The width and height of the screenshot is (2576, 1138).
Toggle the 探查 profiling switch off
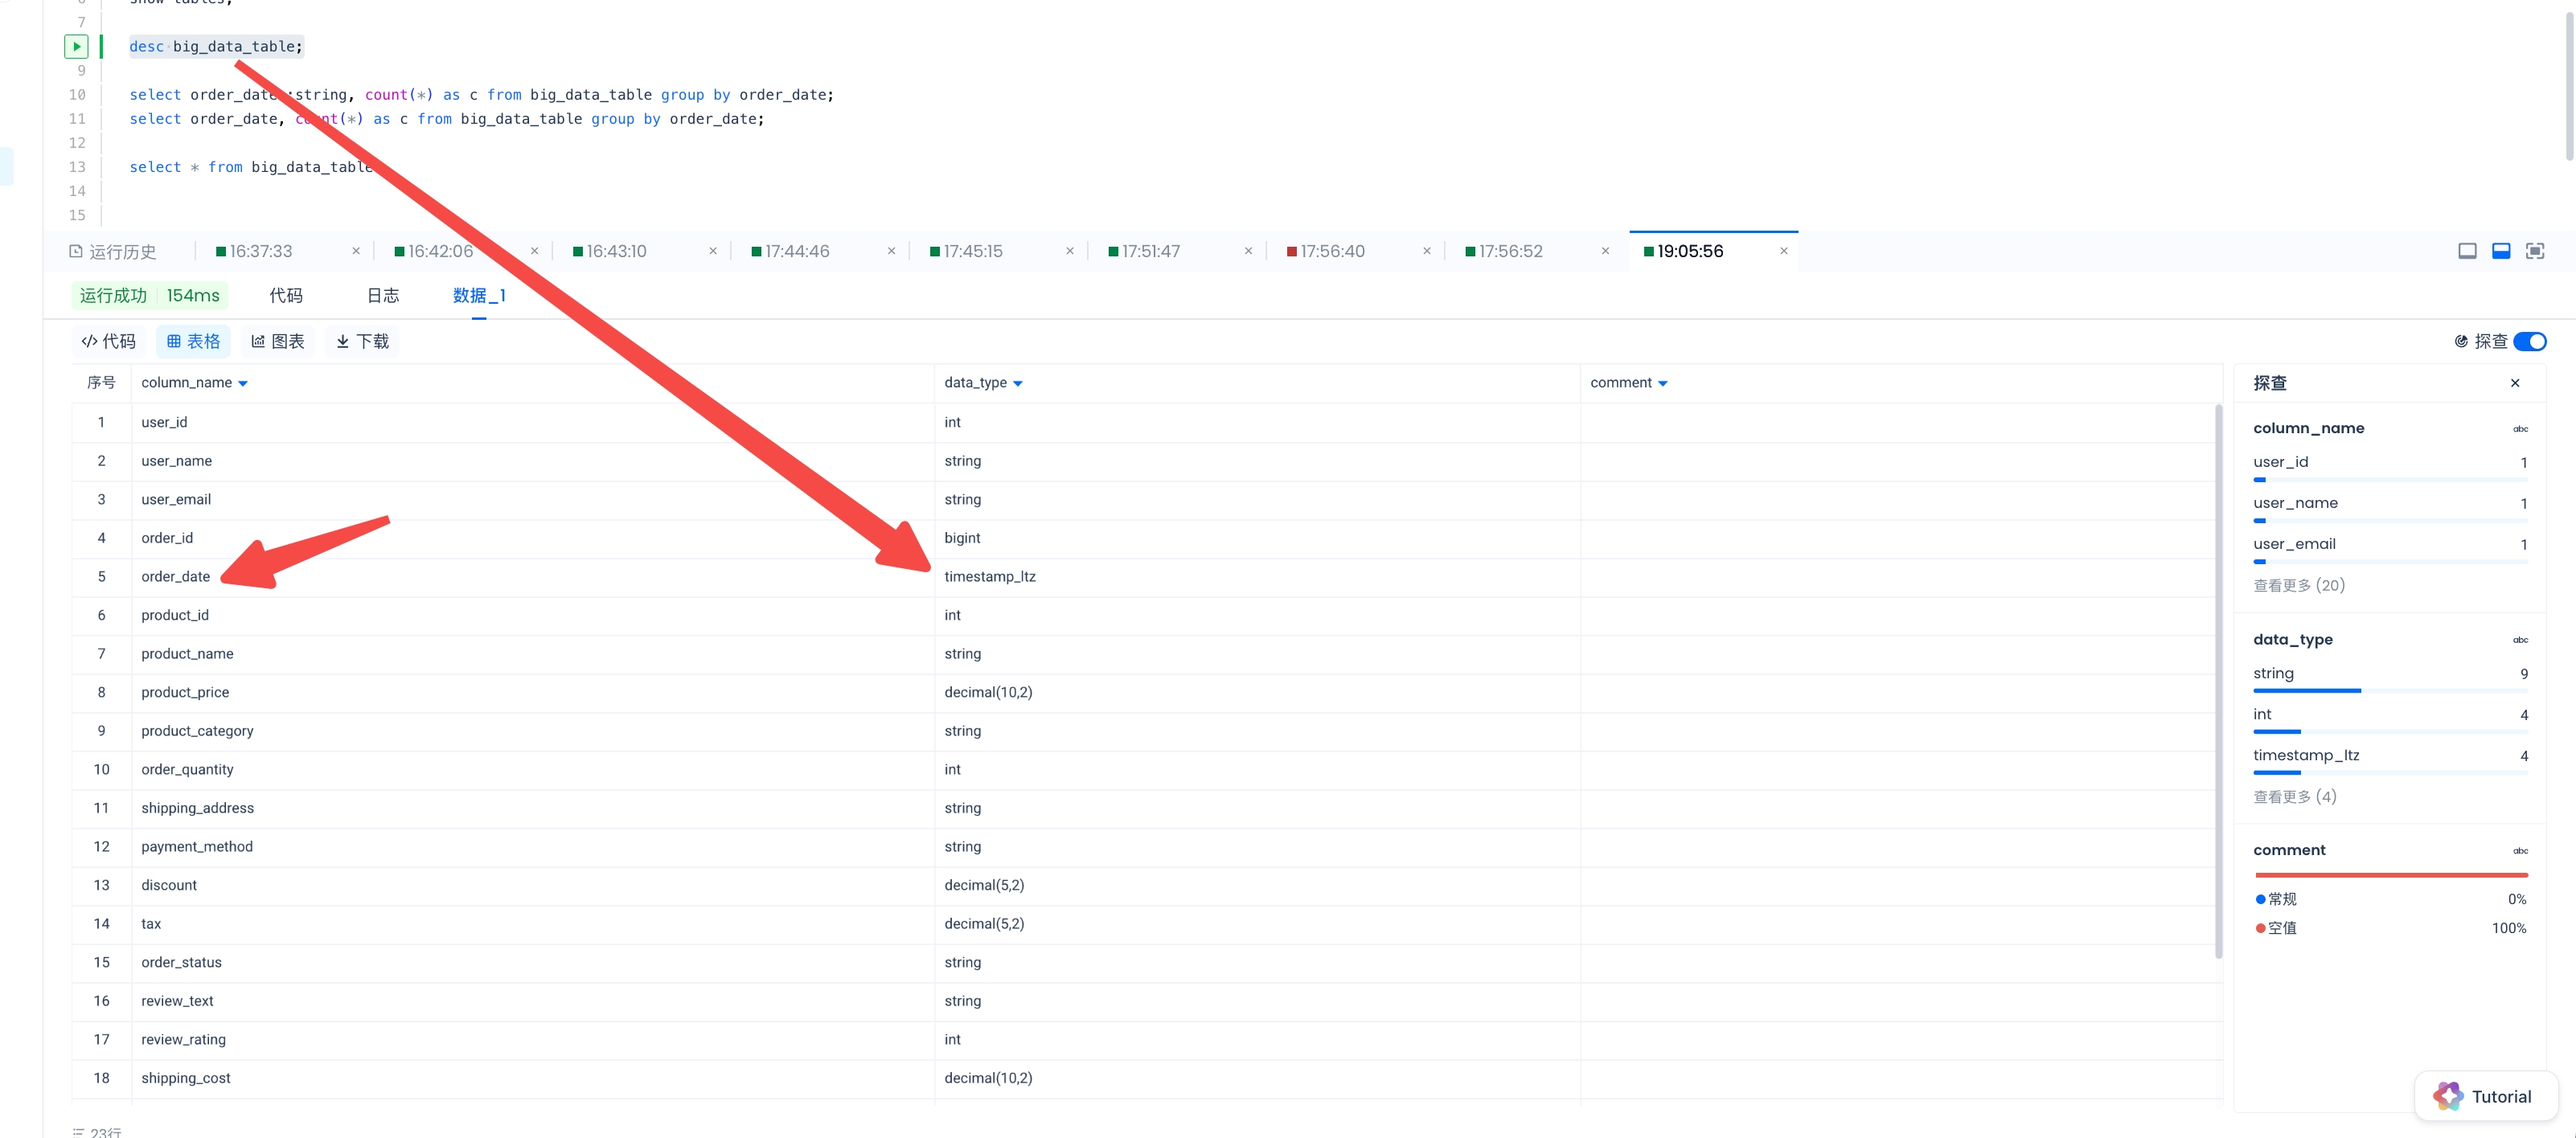[2529, 341]
